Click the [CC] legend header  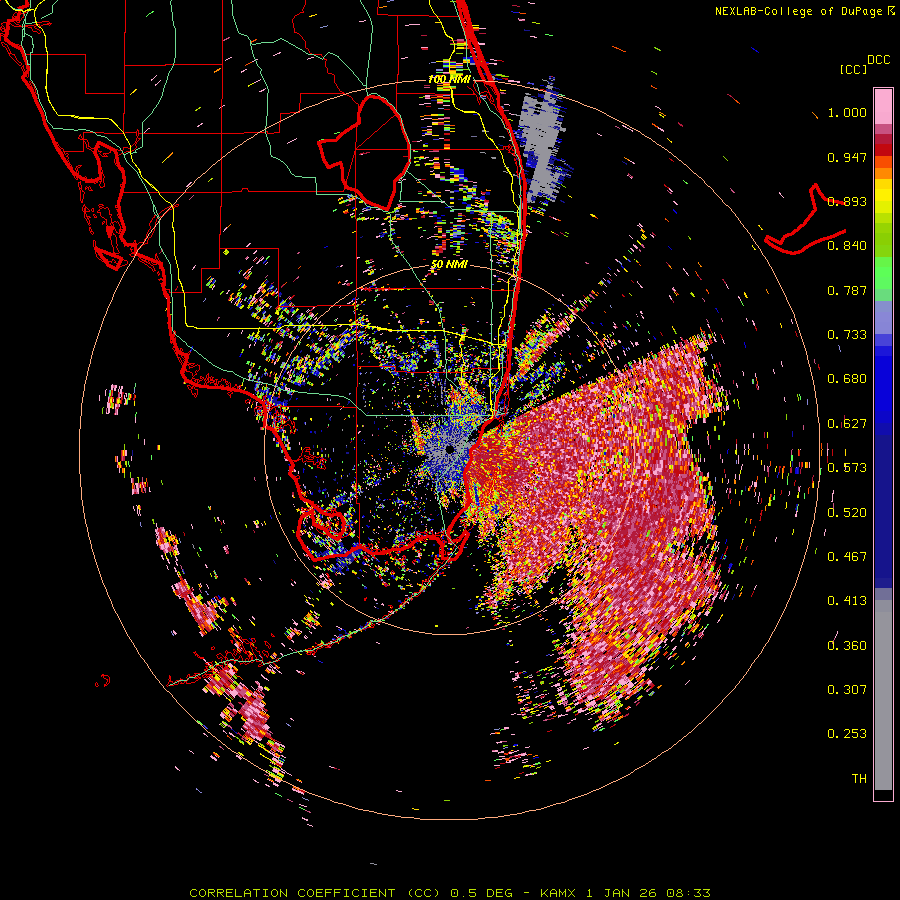853,69
